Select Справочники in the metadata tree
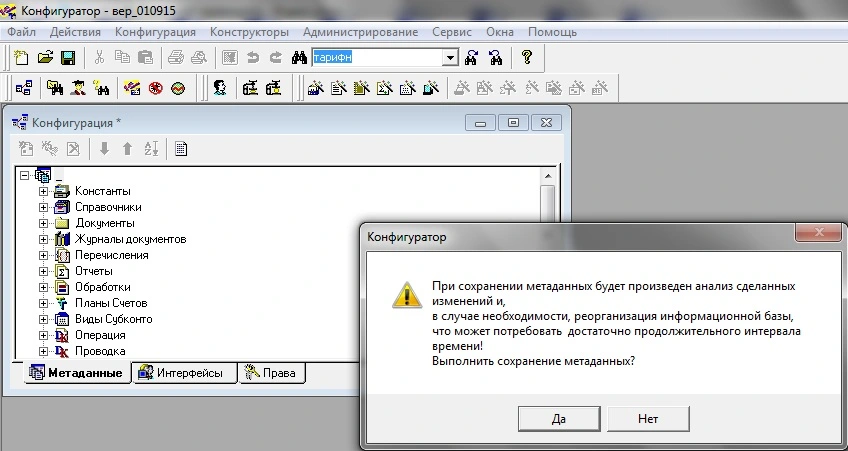The width and height of the screenshot is (848, 451). pyautogui.click(x=108, y=207)
